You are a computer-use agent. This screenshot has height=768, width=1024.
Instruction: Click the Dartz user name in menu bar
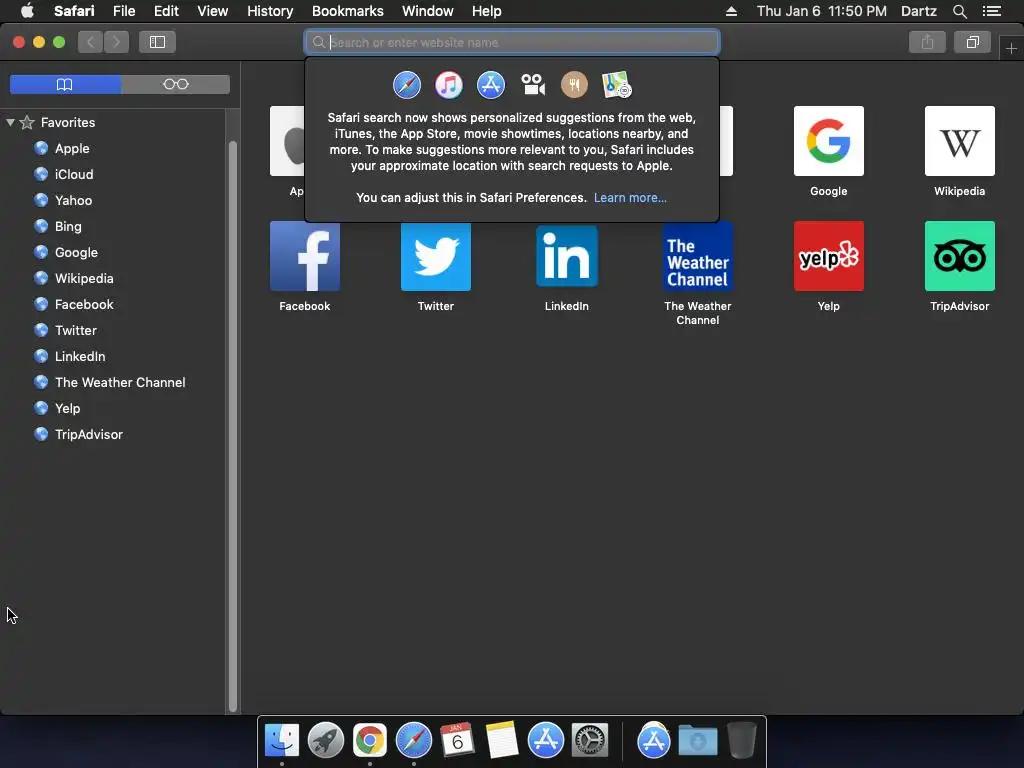click(x=918, y=11)
